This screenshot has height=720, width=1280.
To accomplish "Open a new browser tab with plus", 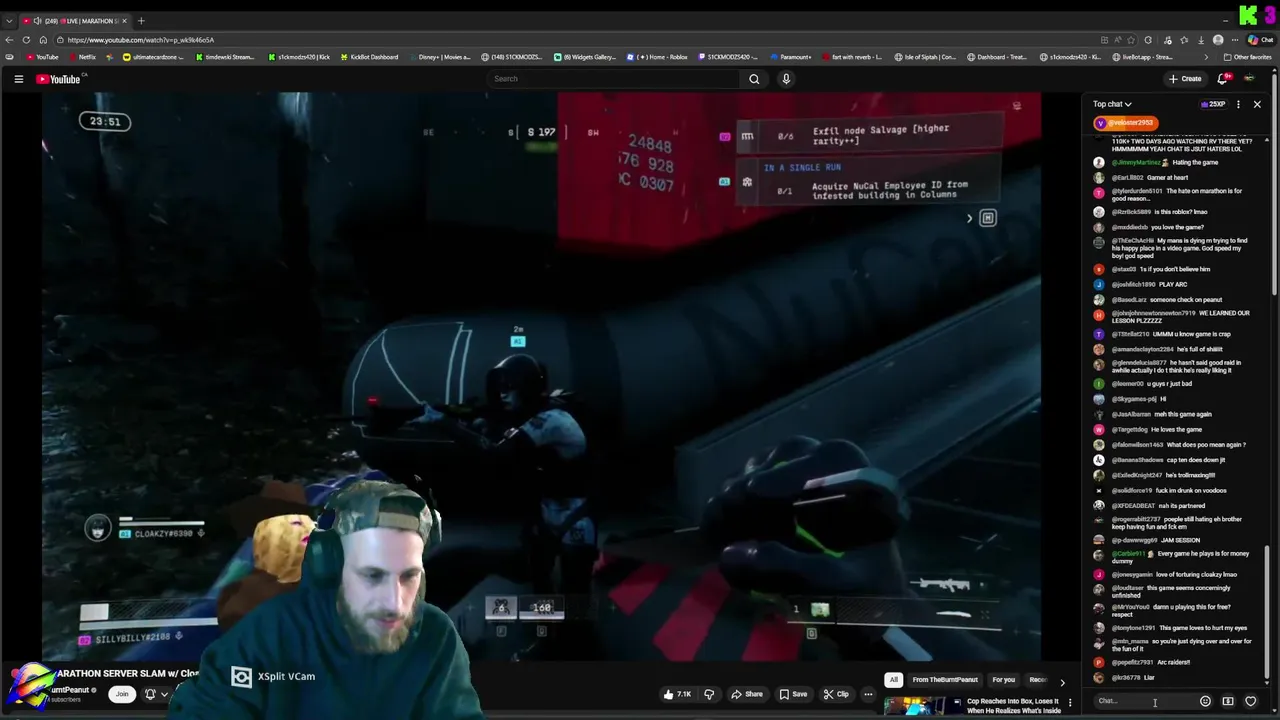I will point(141,21).
